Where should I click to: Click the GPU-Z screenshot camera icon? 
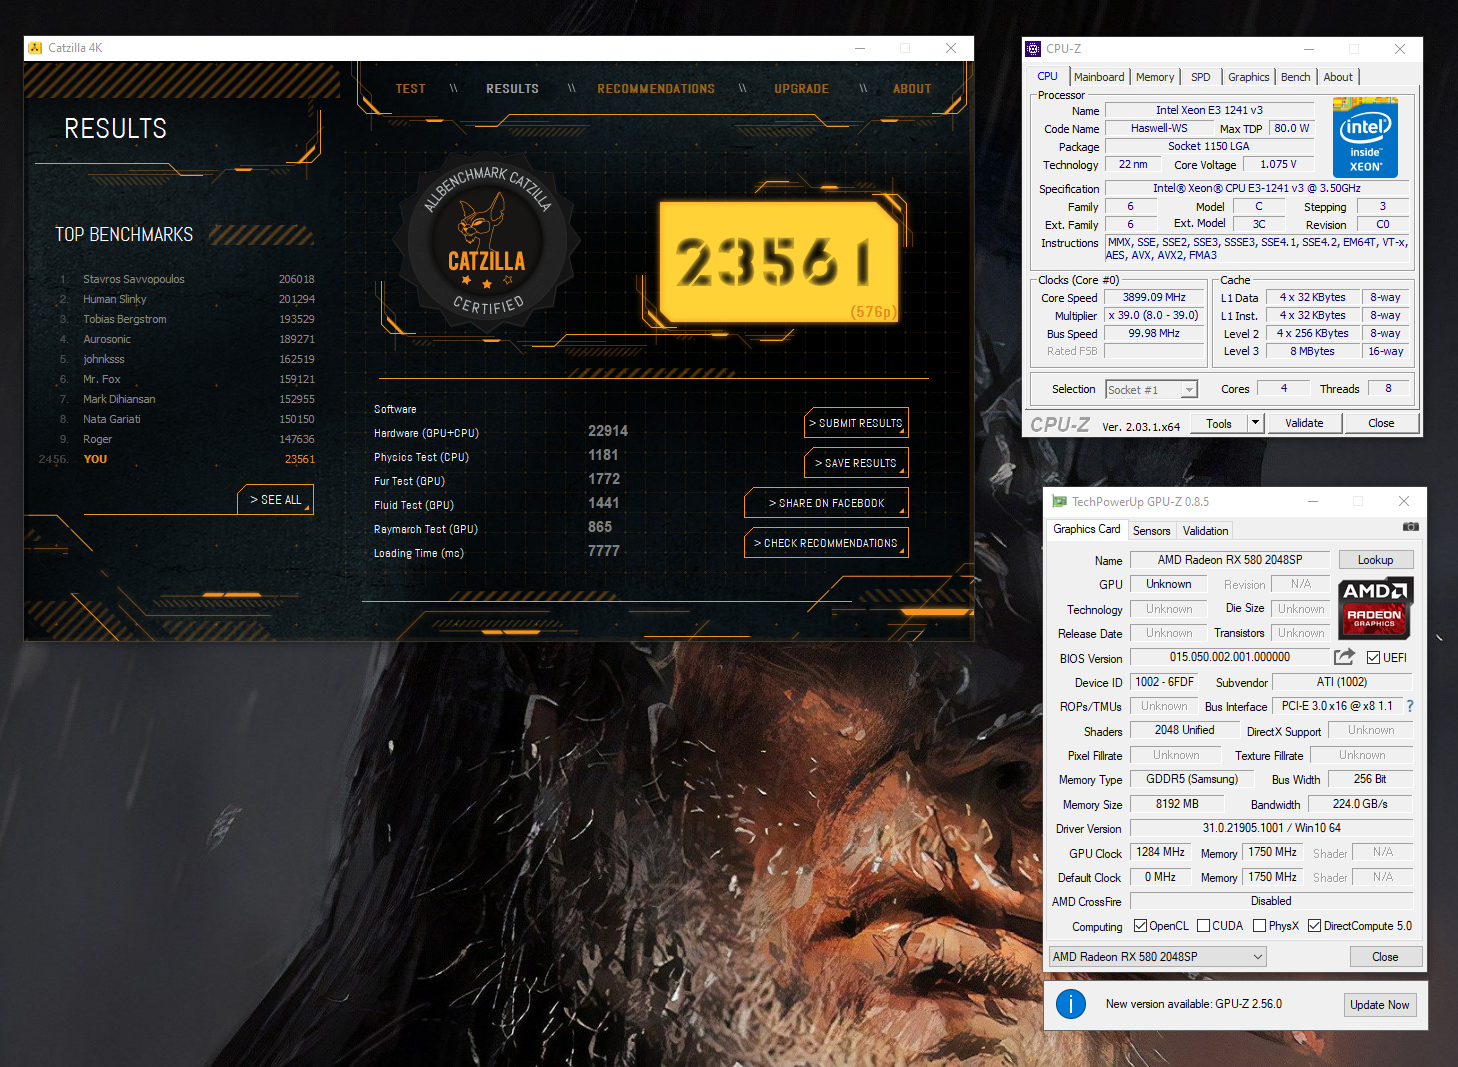click(x=1410, y=527)
